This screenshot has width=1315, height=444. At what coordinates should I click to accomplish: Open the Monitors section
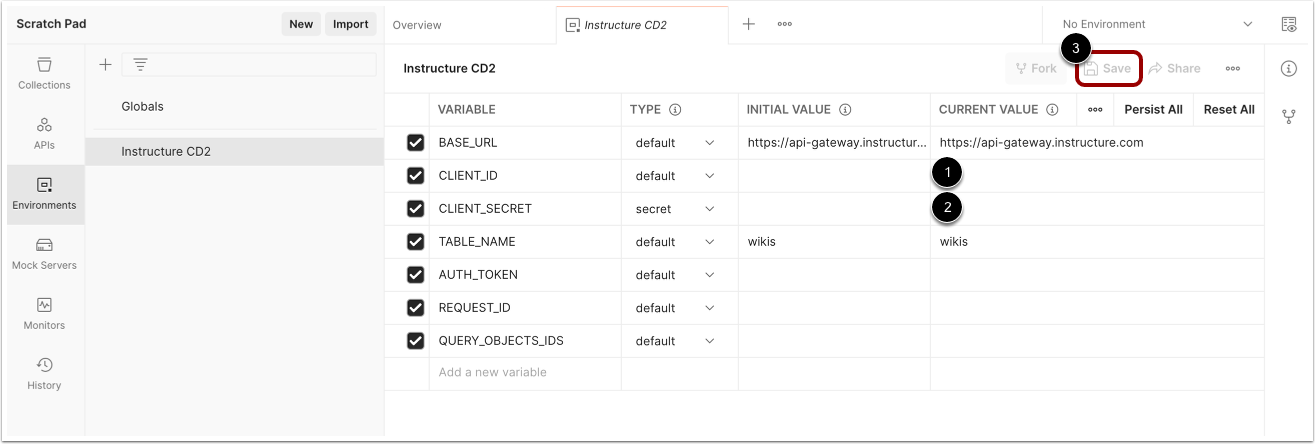(x=44, y=313)
